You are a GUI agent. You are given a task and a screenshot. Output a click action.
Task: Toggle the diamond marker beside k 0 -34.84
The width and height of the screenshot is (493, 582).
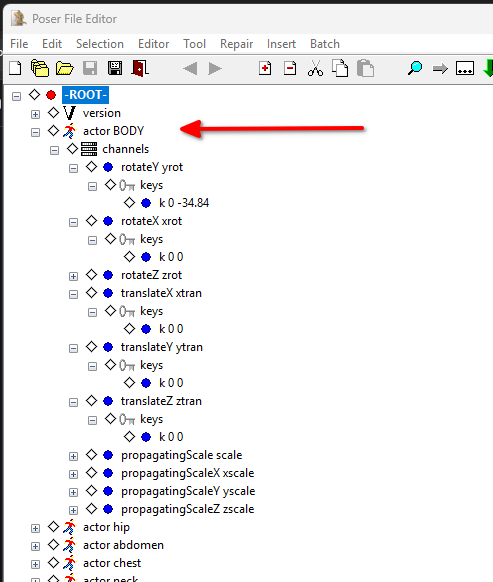[x=130, y=203]
